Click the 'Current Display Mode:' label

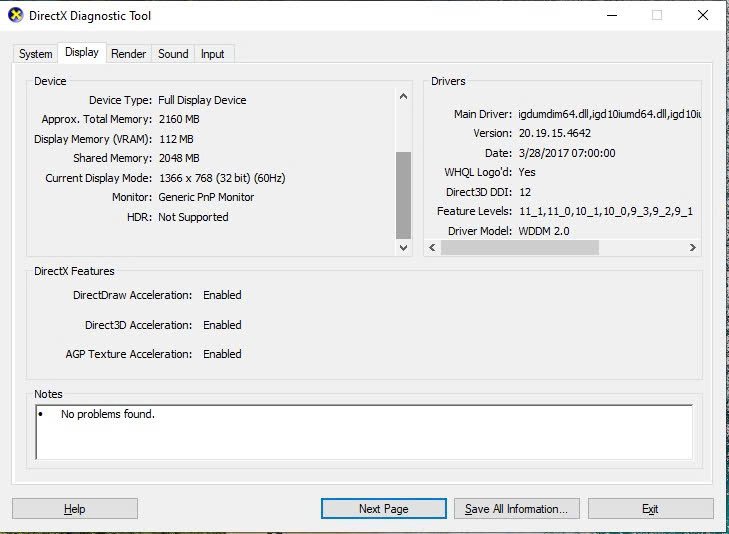coord(99,178)
